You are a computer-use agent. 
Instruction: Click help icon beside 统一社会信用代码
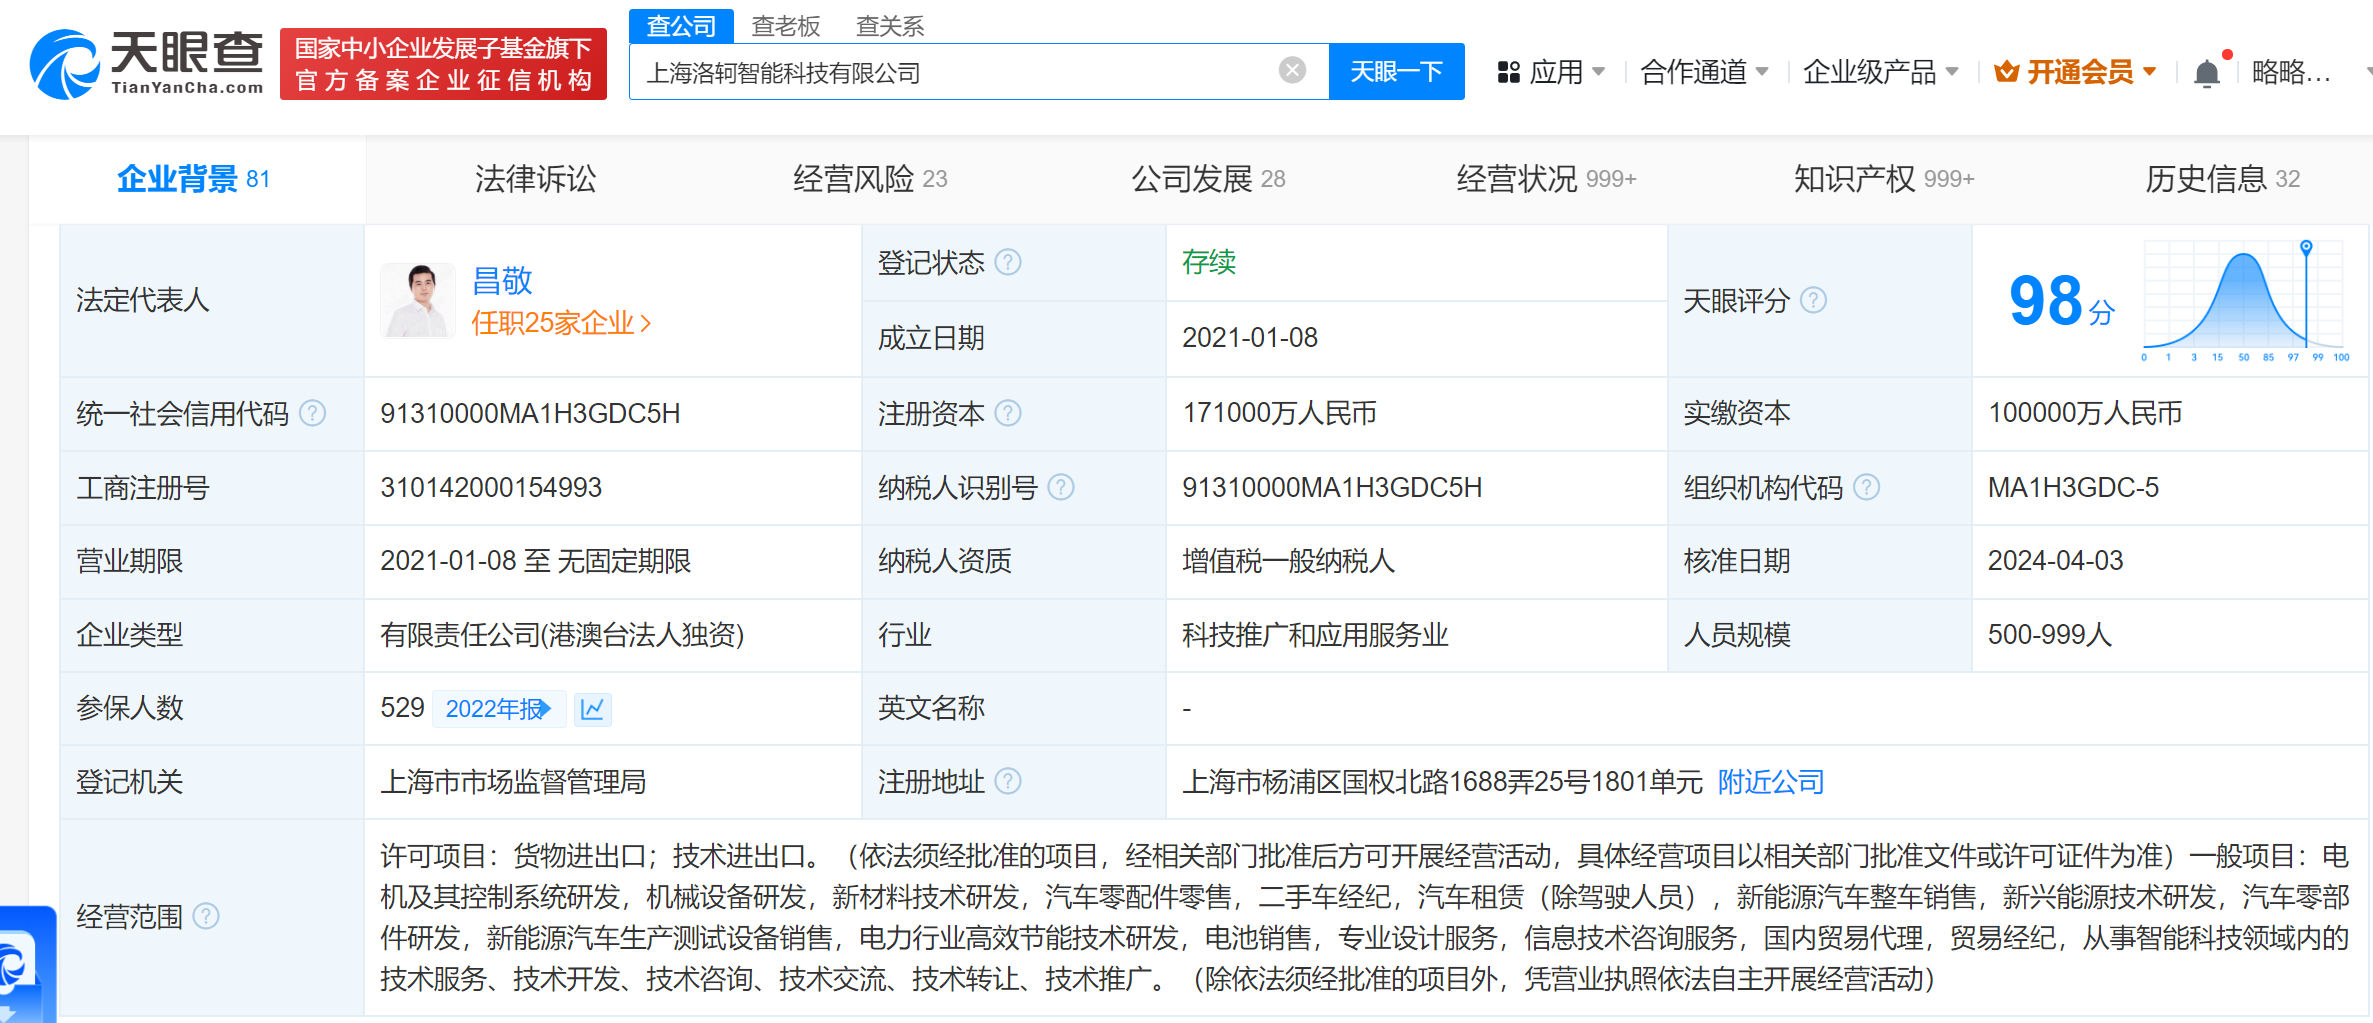point(313,413)
